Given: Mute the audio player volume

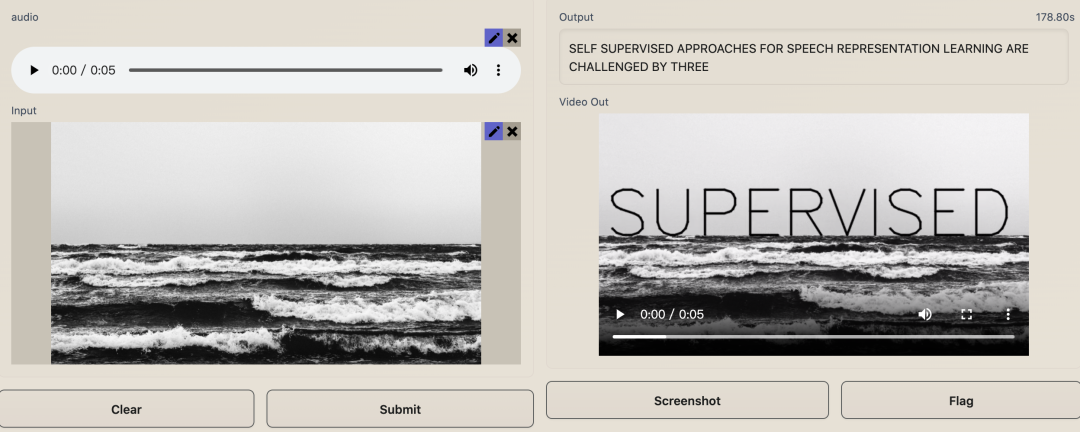Looking at the screenshot, I should [470, 70].
